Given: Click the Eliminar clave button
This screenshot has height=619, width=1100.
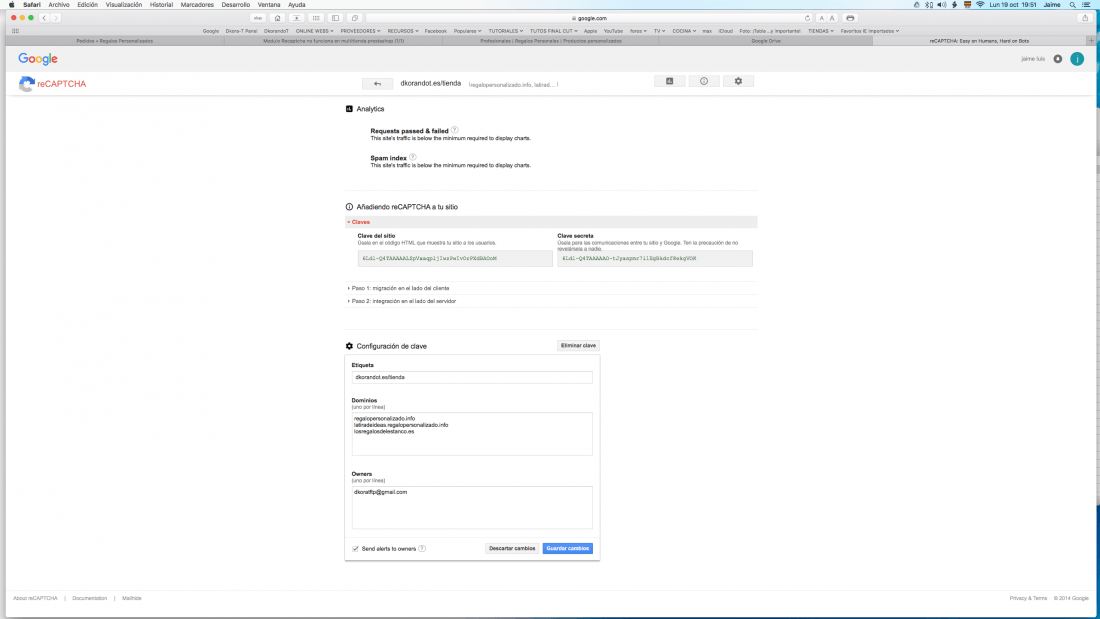Looking at the screenshot, I should tap(579, 346).
